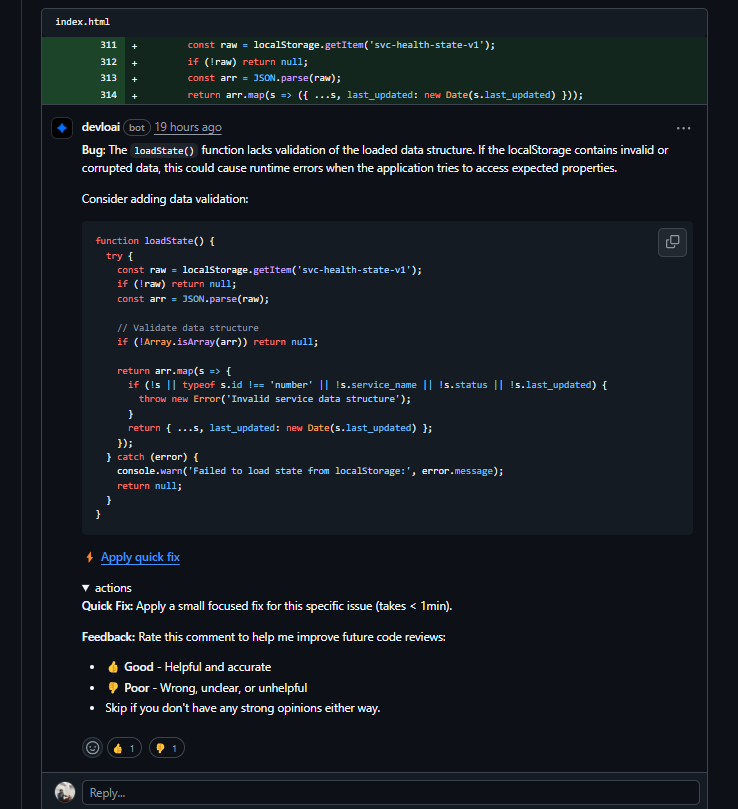Click the index.html file name header
738x809 pixels.
(x=83, y=21)
